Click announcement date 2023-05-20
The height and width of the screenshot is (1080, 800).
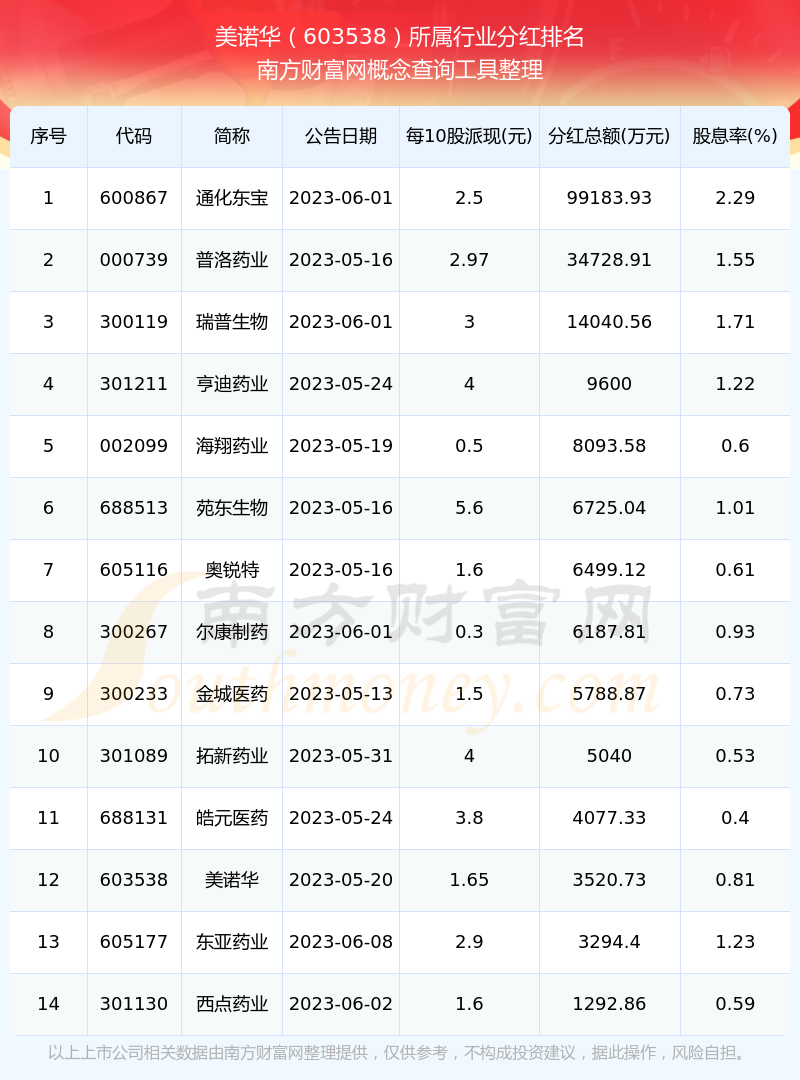341,880
